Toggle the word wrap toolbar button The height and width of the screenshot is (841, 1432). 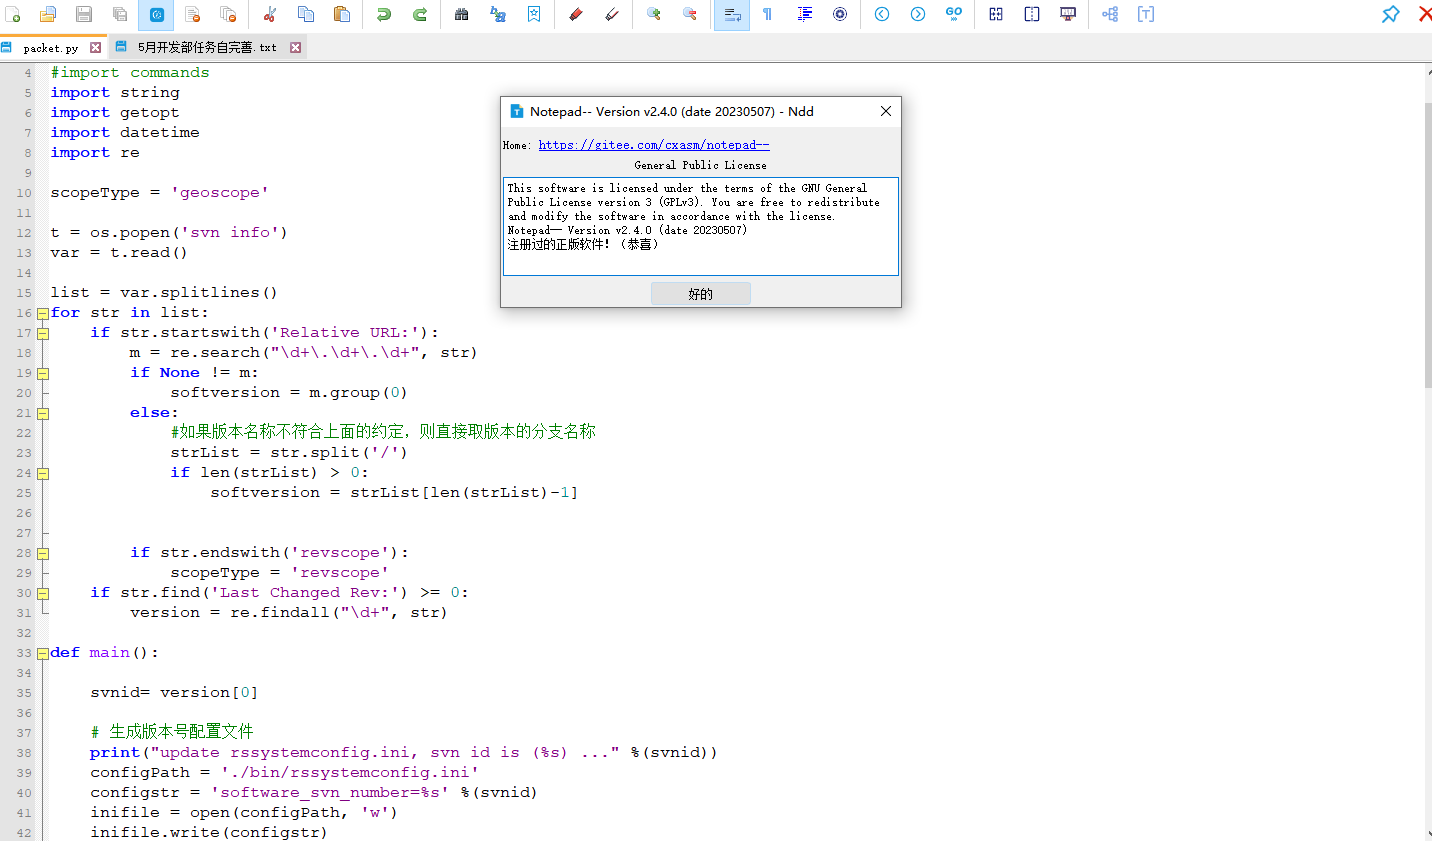[x=732, y=14]
